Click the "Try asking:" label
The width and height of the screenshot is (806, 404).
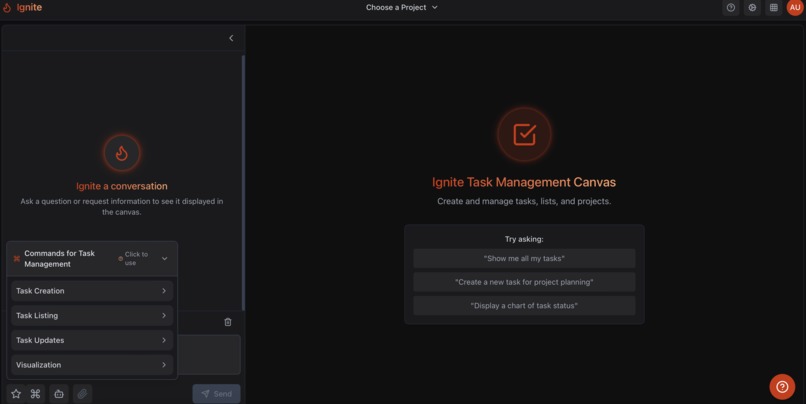[524, 239]
